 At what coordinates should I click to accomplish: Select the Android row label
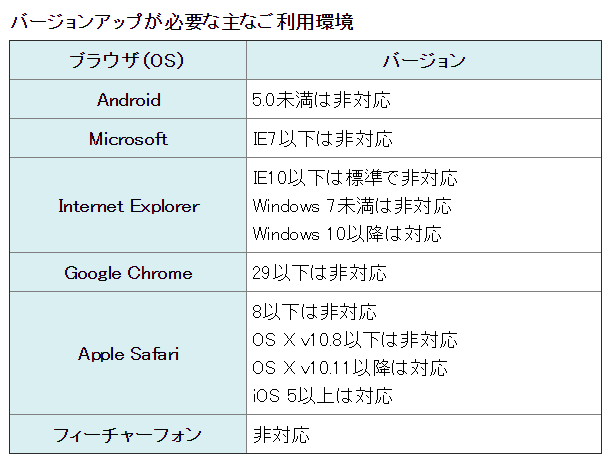128,100
